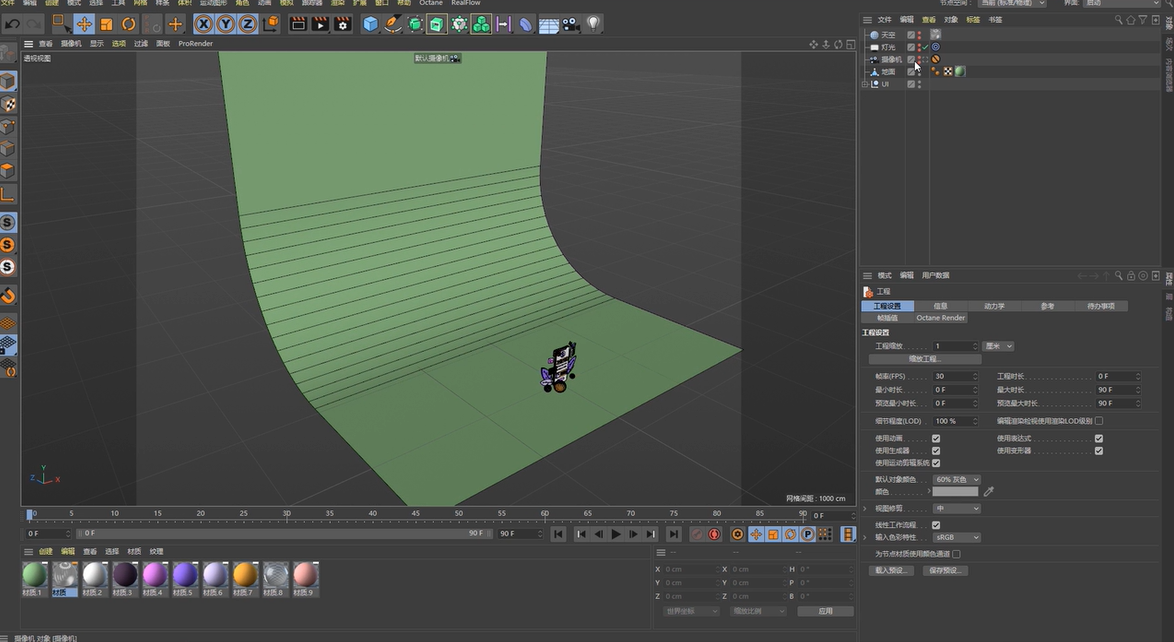Click the Autokeying timeline button
The height and width of the screenshot is (642, 1174).
(714, 534)
